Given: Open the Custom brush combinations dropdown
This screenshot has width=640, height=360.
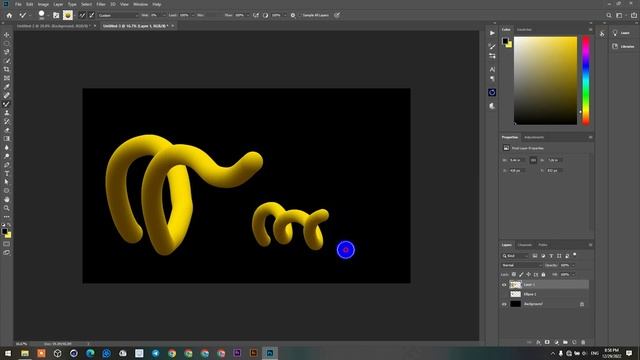Looking at the screenshot, I should (x=118, y=15).
